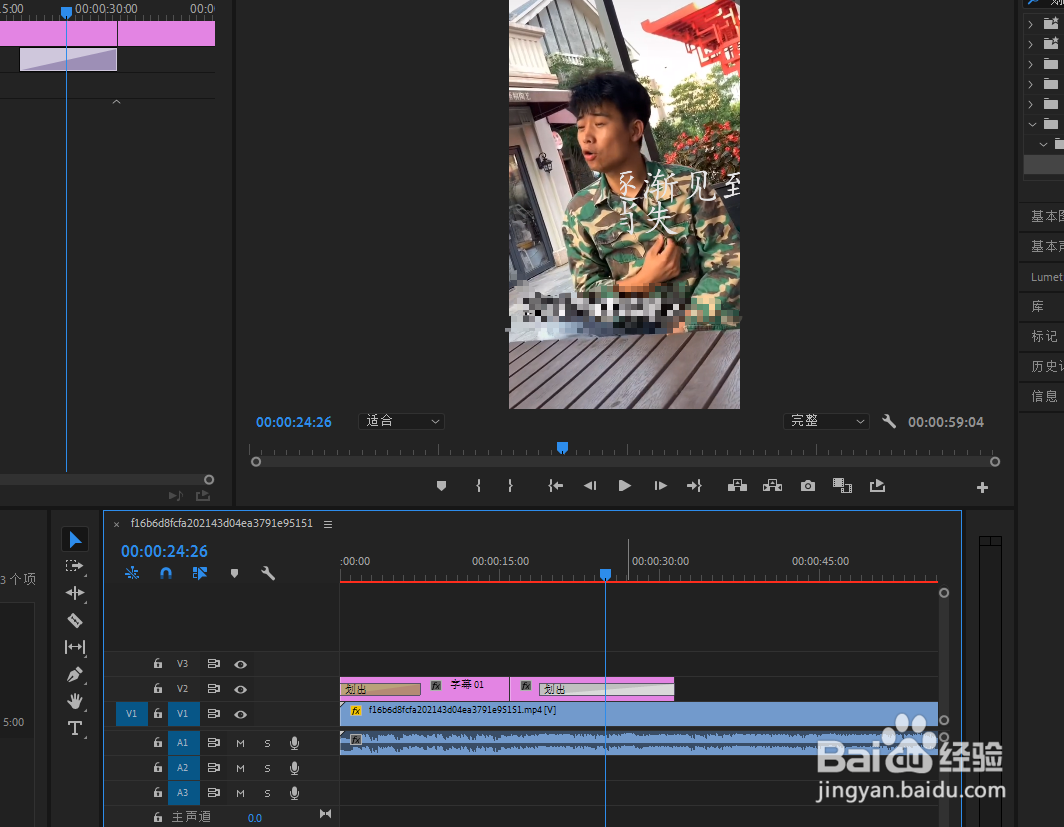Toggle V1 track output eye

(240, 714)
